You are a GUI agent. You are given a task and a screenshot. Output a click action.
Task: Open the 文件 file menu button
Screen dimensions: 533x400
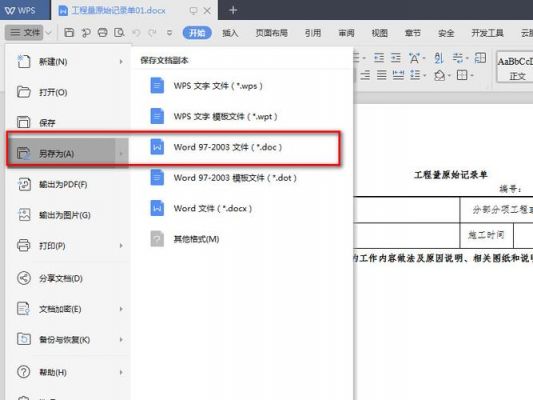click(24, 33)
